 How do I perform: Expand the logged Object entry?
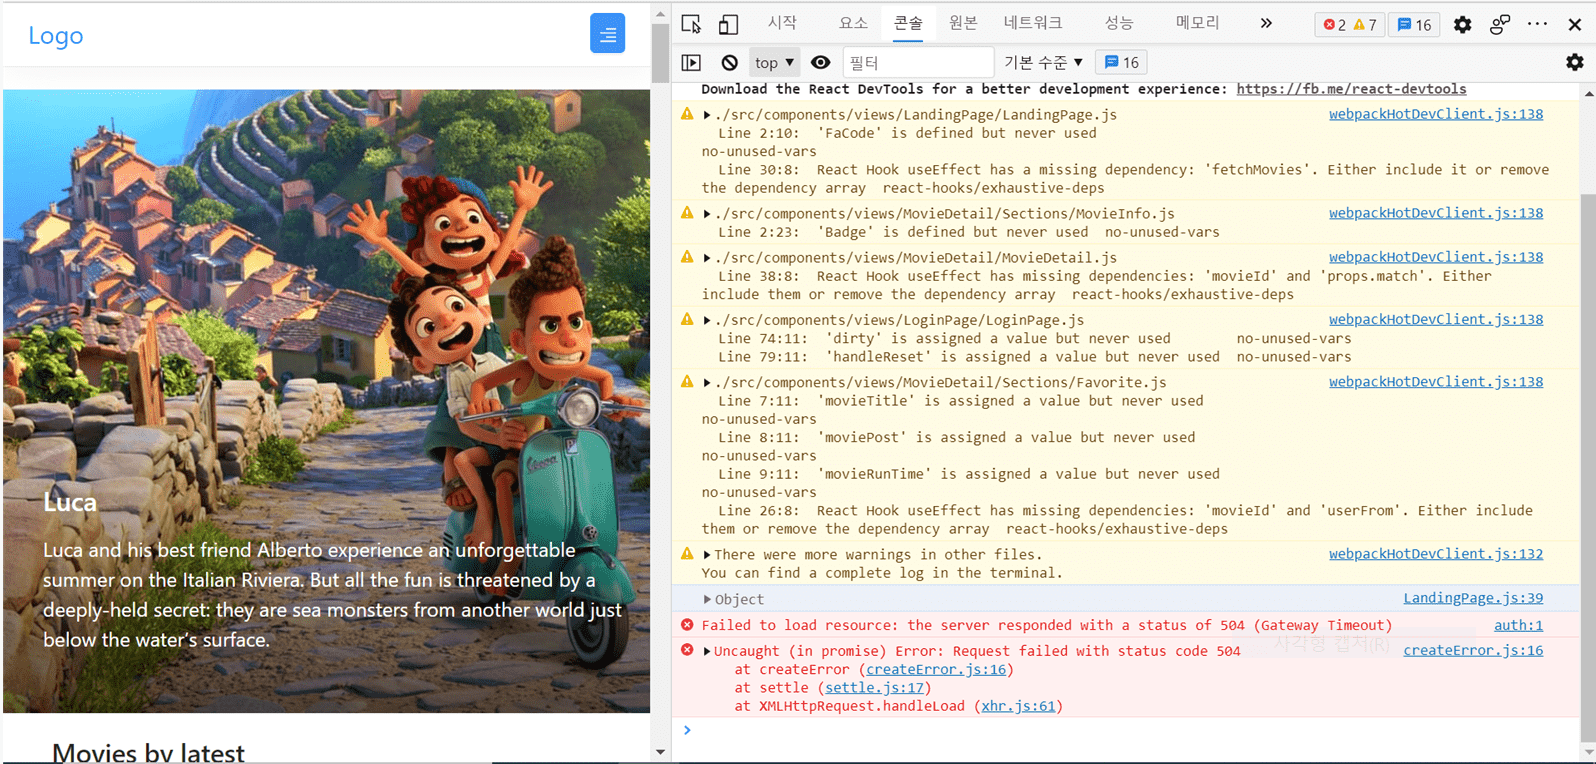click(x=707, y=600)
